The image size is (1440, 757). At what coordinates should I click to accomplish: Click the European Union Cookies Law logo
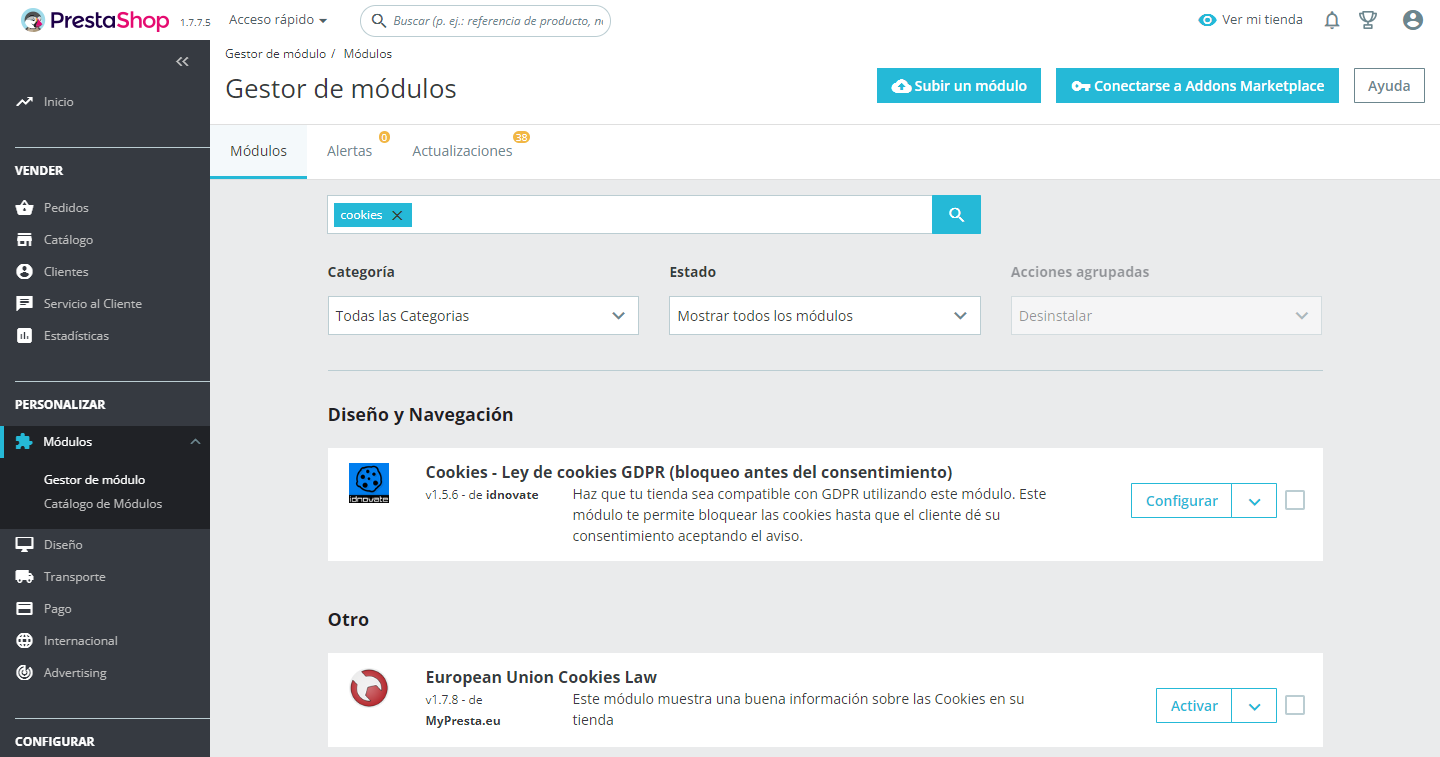[x=369, y=688]
